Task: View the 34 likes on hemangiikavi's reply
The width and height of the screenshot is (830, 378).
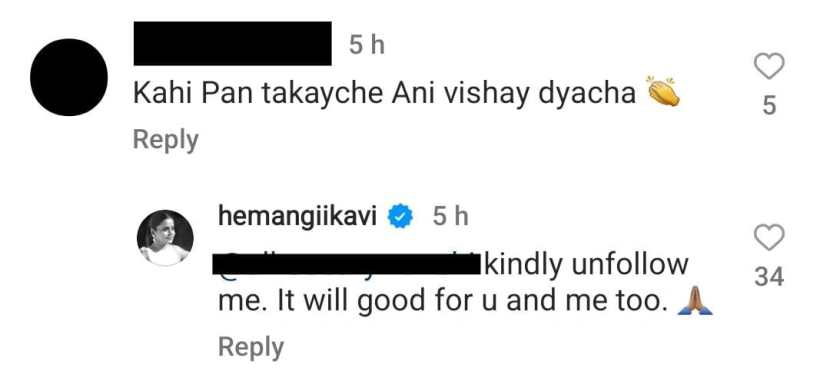Action: pos(769,276)
